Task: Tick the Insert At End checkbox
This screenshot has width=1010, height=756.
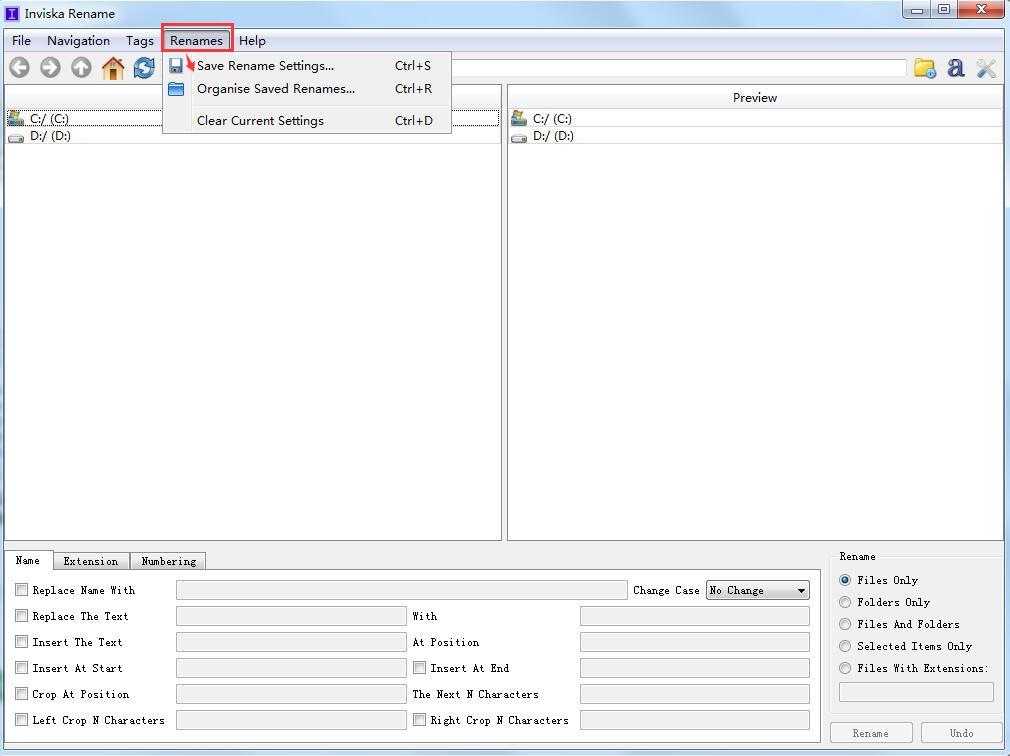Action: click(x=419, y=668)
